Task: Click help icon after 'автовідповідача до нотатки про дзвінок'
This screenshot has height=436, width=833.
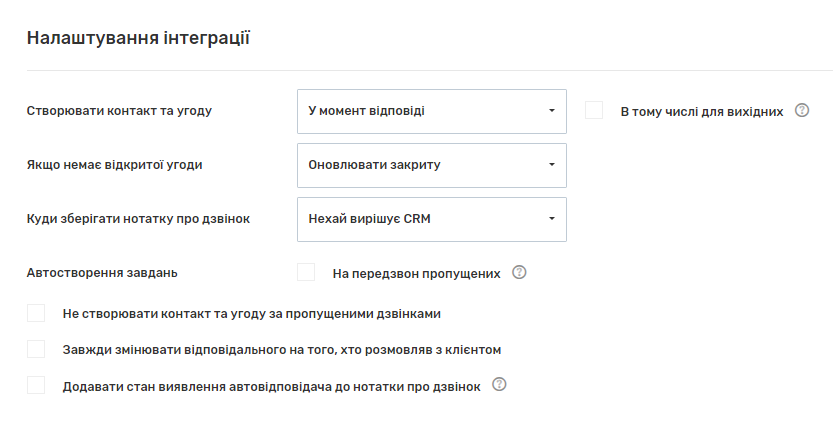Action: (500, 384)
